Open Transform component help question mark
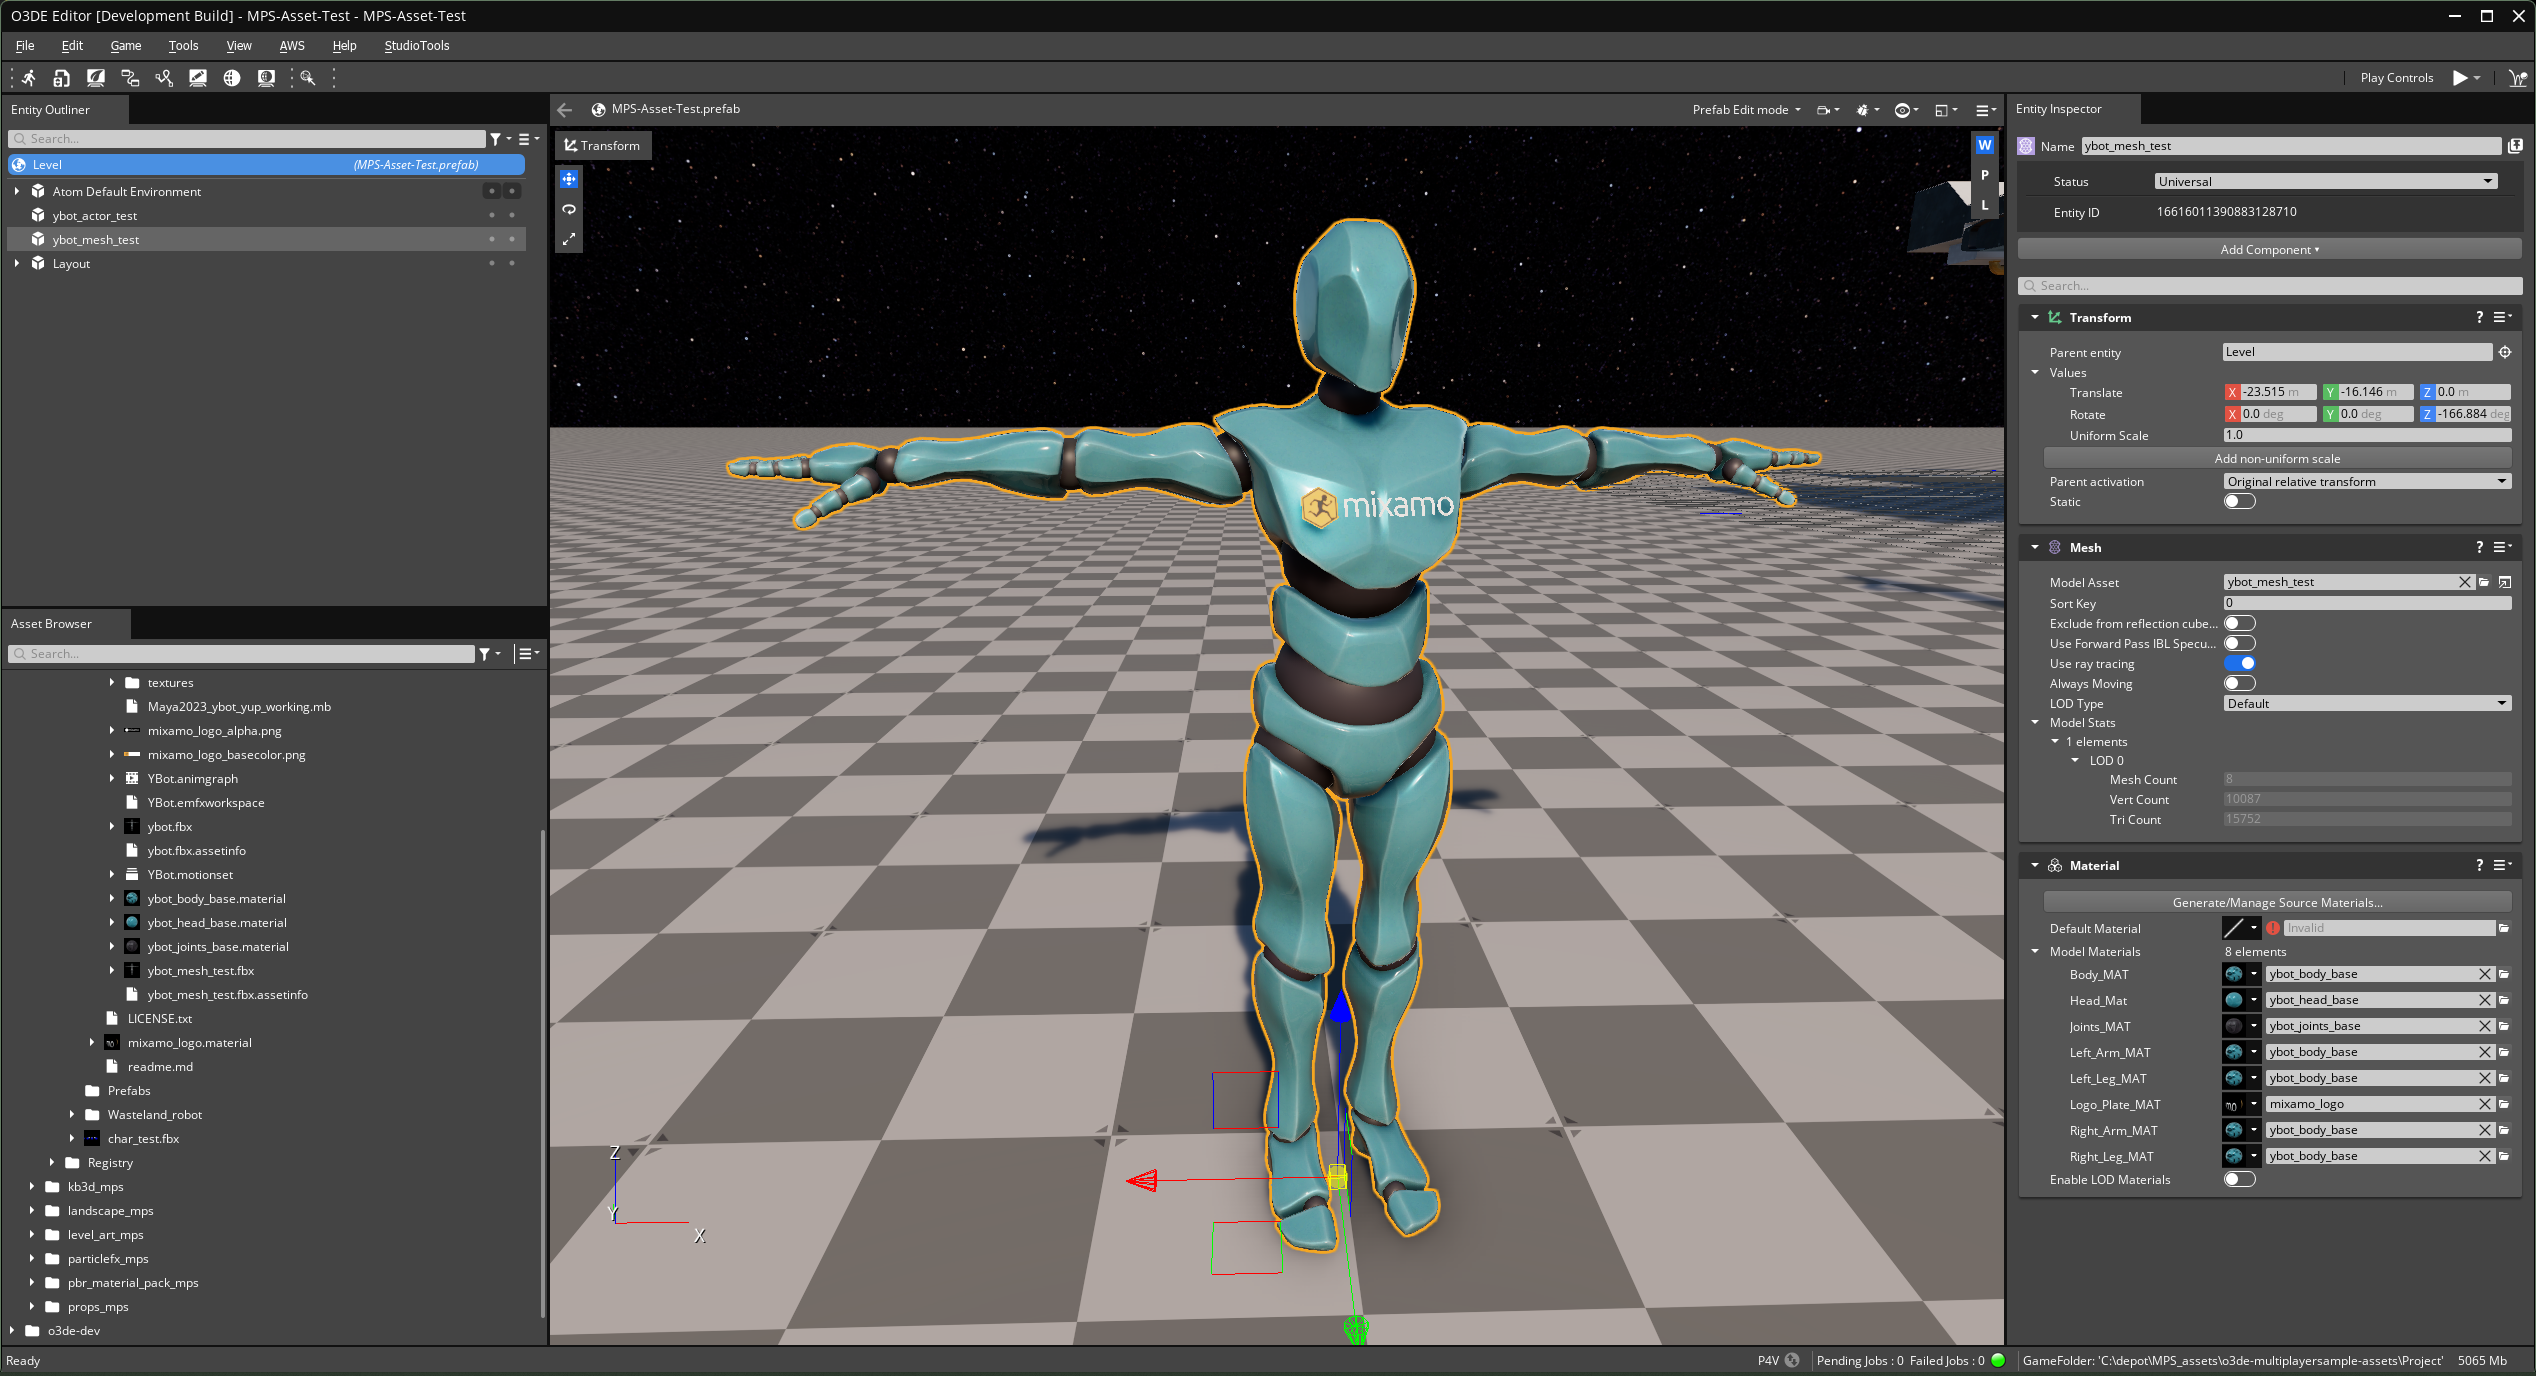Viewport: 2536px width, 1376px height. [2479, 317]
